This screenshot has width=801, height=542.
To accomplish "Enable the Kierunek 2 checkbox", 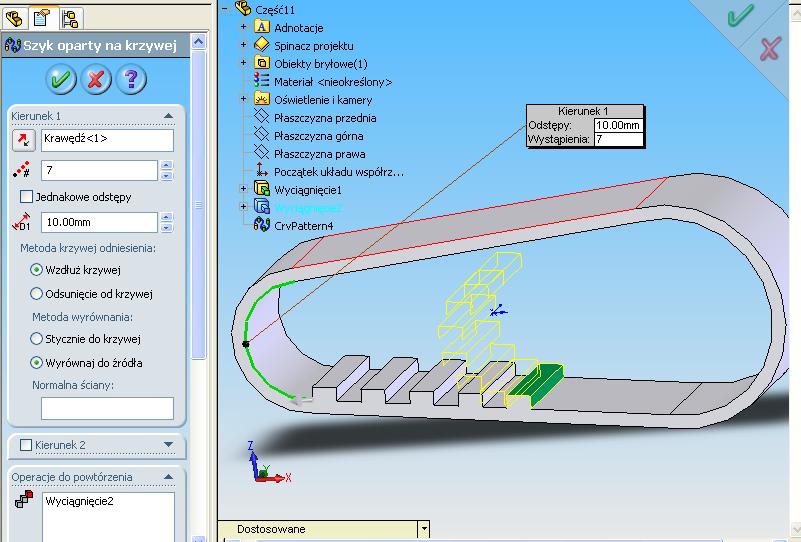I will (x=26, y=445).
